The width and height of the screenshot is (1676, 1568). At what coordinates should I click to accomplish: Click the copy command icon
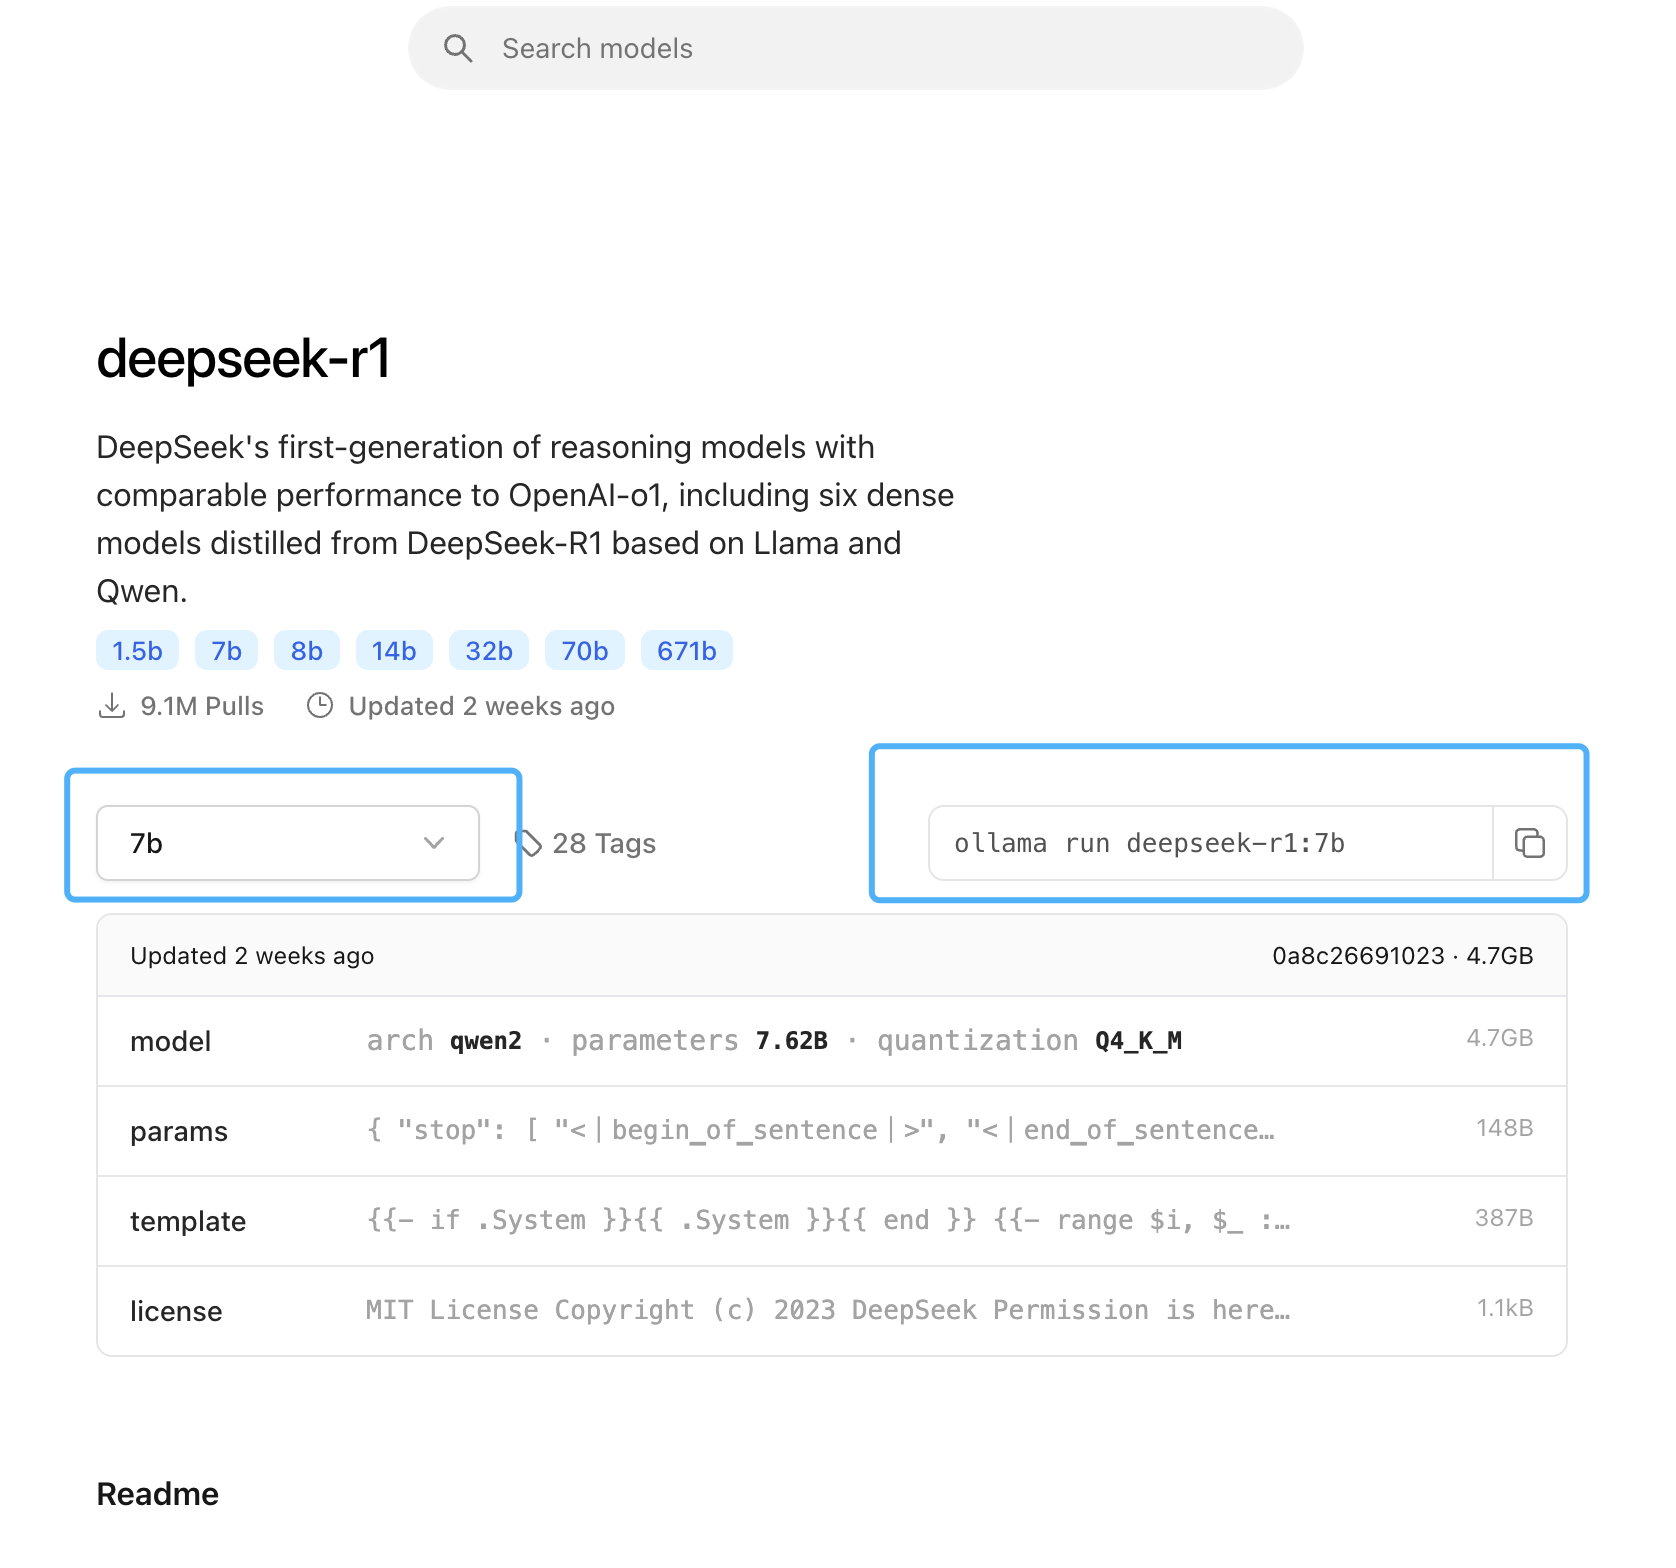(1529, 844)
